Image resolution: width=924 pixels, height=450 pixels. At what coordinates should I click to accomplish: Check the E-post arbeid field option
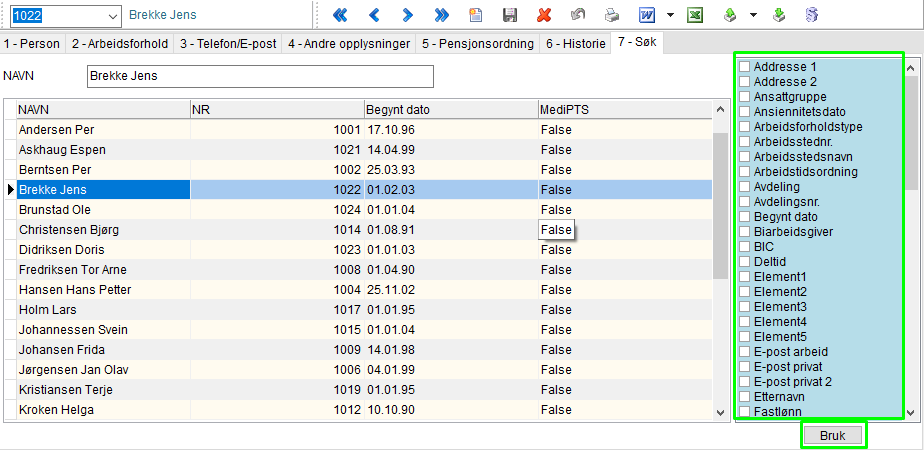point(744,352)
